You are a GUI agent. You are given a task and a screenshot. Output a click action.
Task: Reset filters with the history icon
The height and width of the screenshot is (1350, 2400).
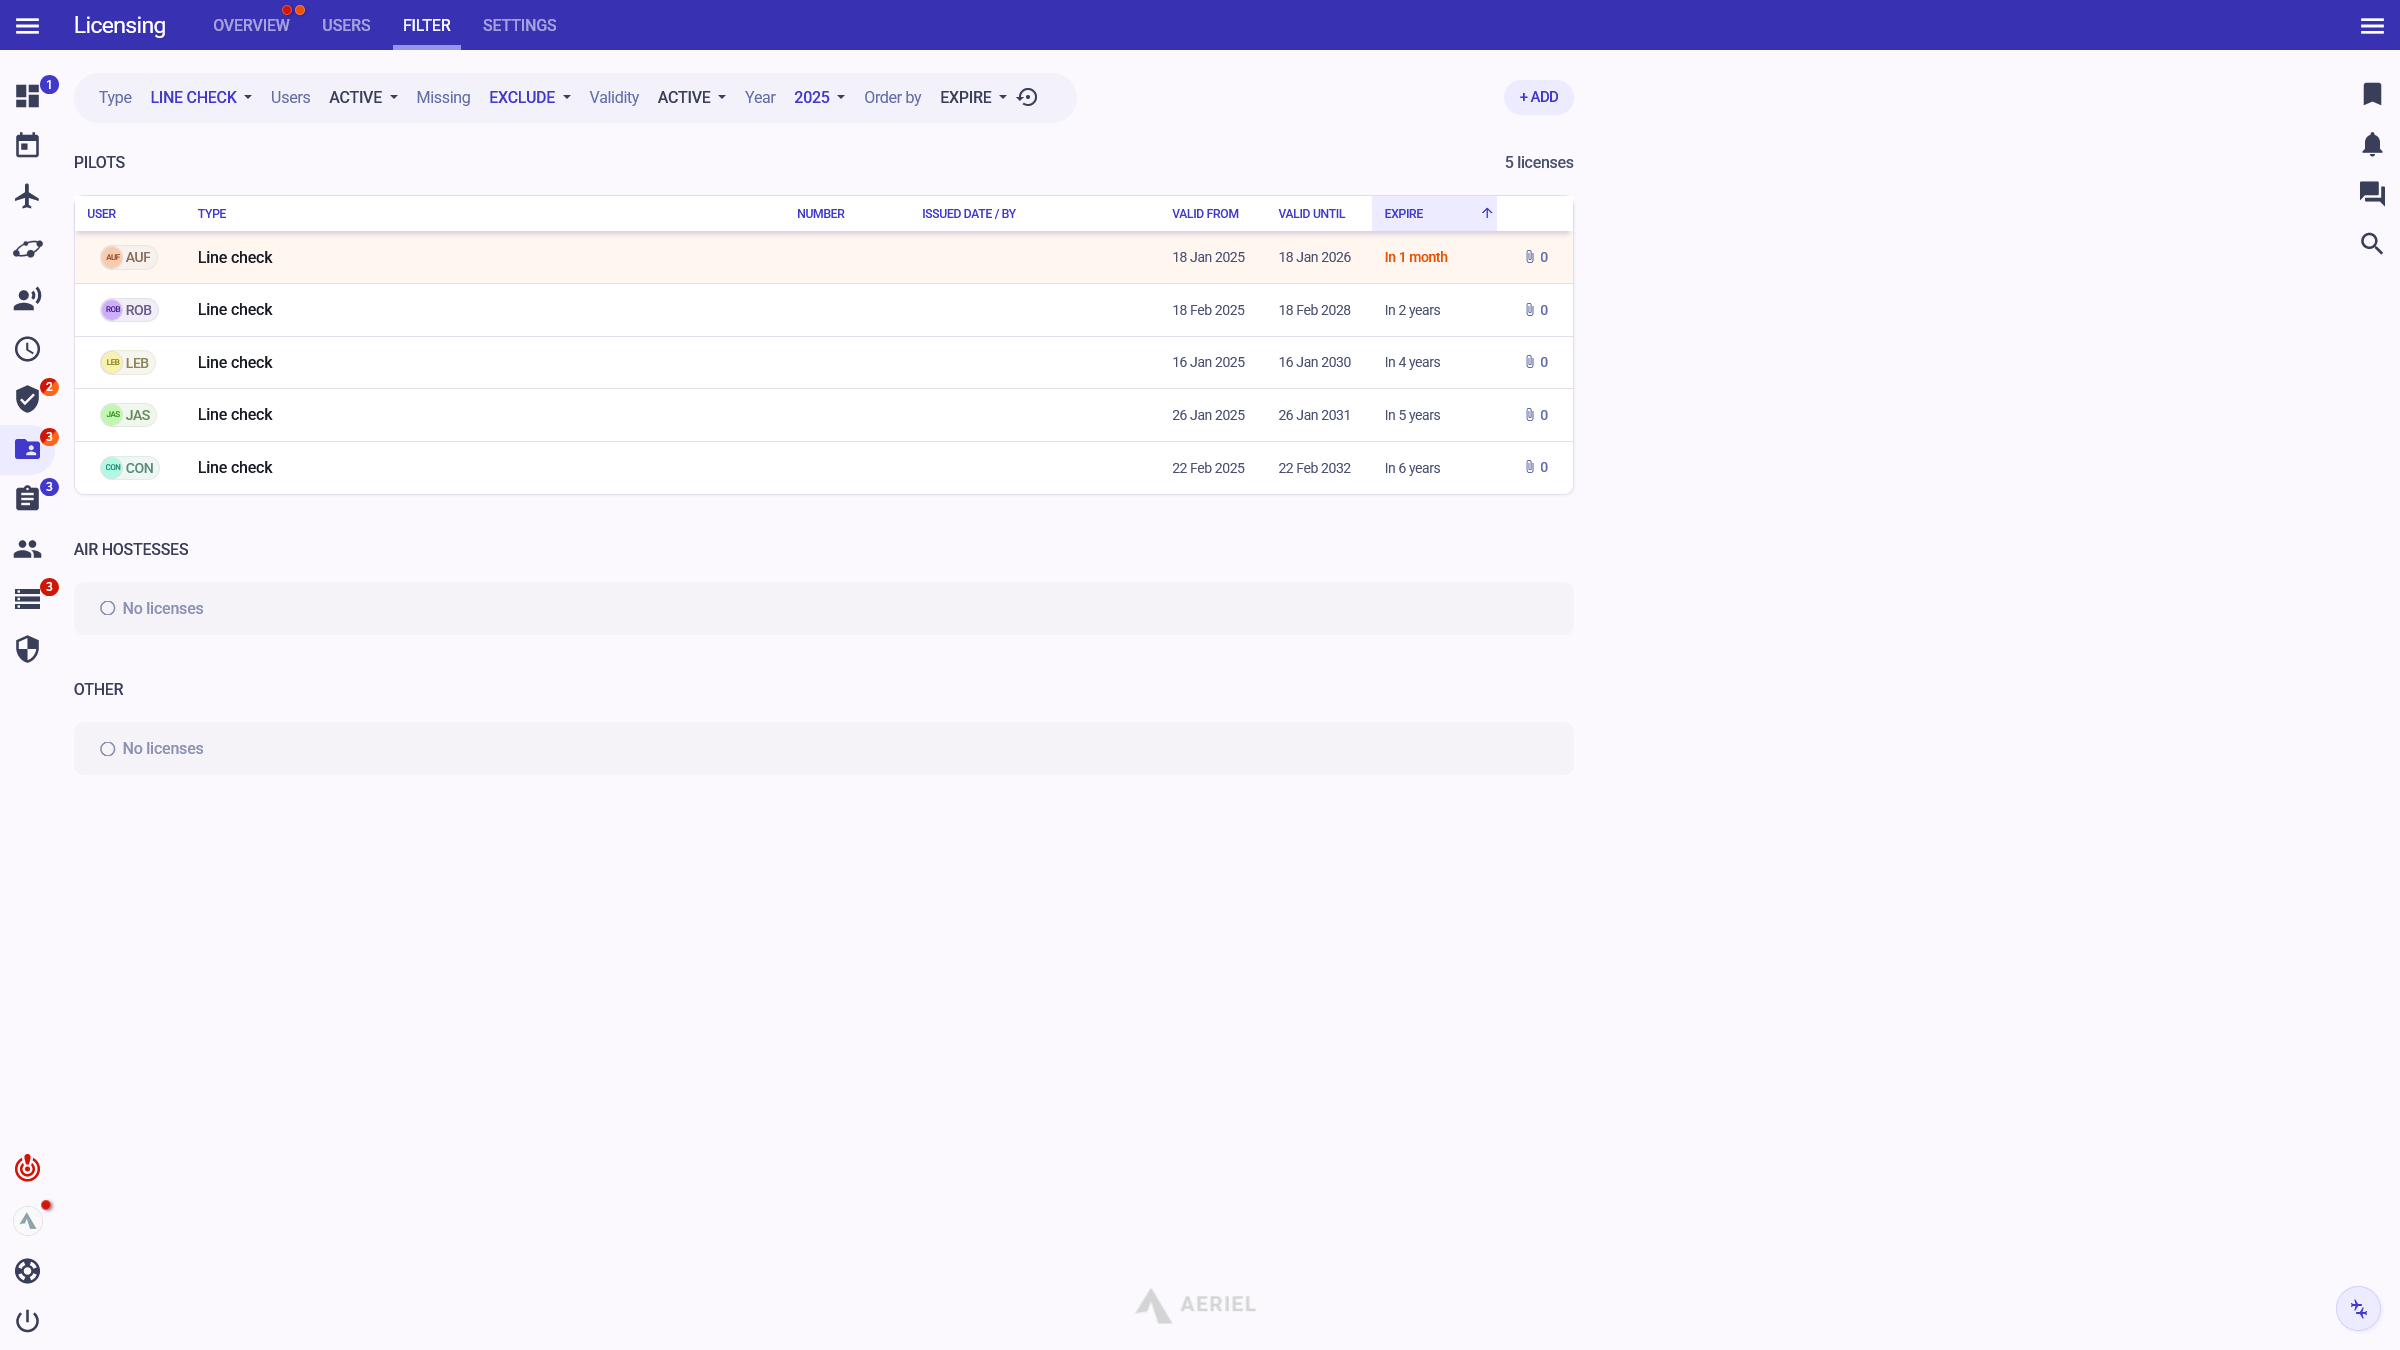tap(1027, 97)
